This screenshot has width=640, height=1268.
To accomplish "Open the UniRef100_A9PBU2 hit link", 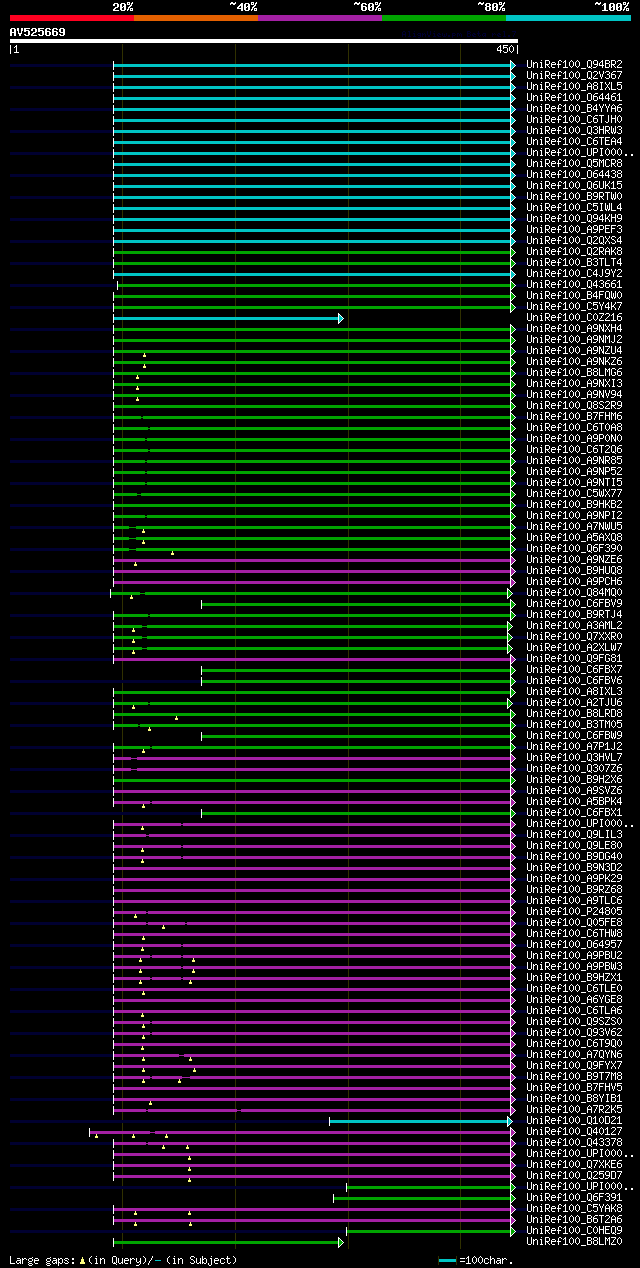I will [574, 955].
